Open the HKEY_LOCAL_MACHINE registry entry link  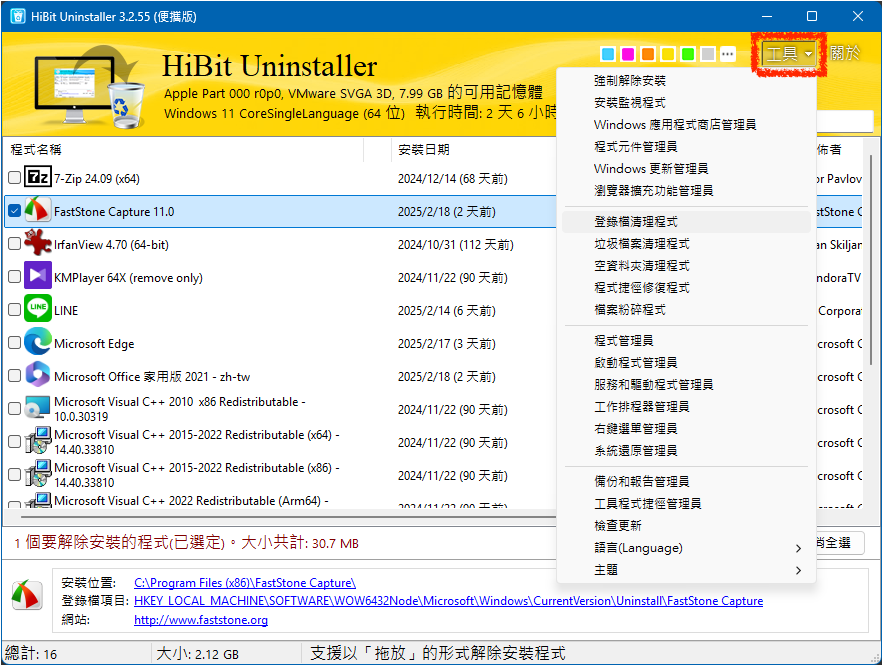[448, 601]
